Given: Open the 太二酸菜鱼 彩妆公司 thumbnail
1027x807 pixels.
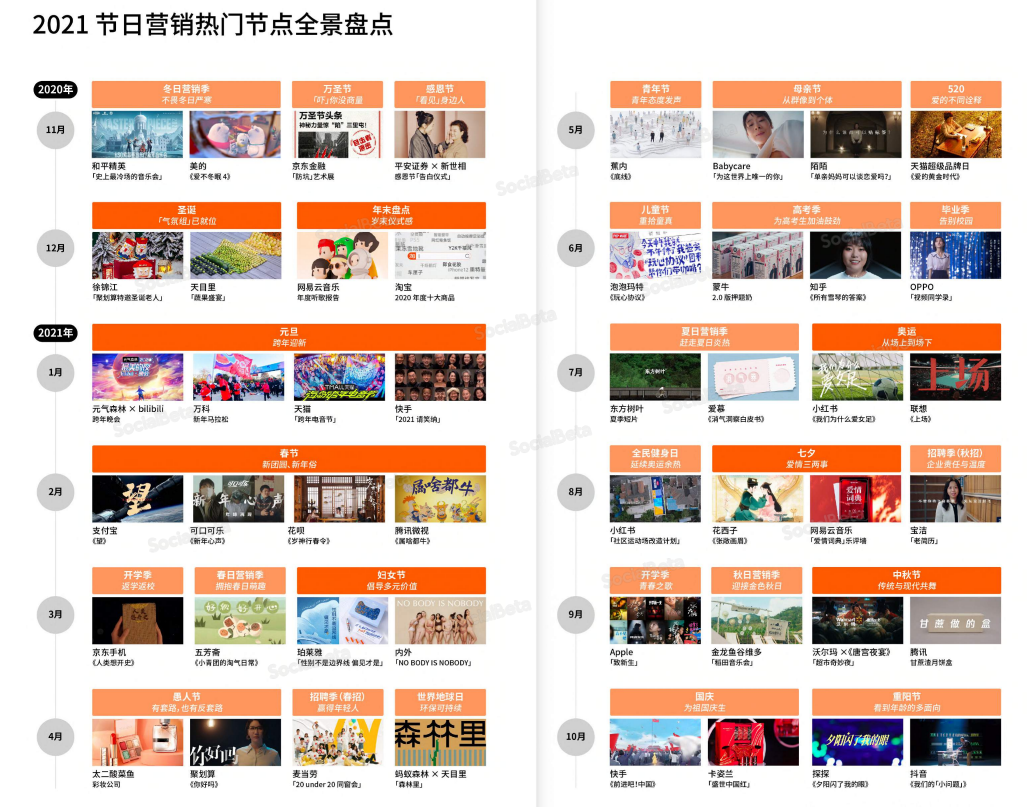Looking at the screenshot, I should (x=138, y=743).
